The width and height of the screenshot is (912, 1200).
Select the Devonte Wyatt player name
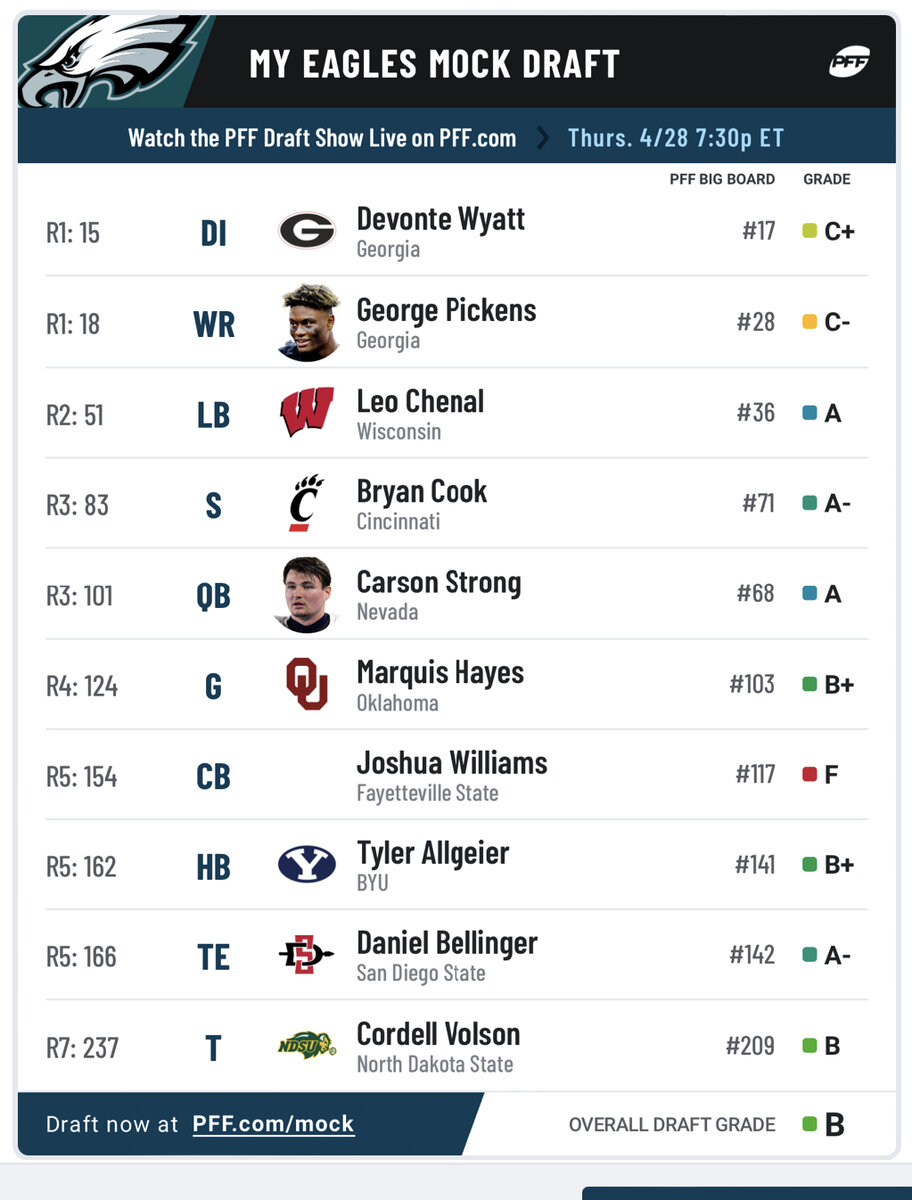click(441, 219)
